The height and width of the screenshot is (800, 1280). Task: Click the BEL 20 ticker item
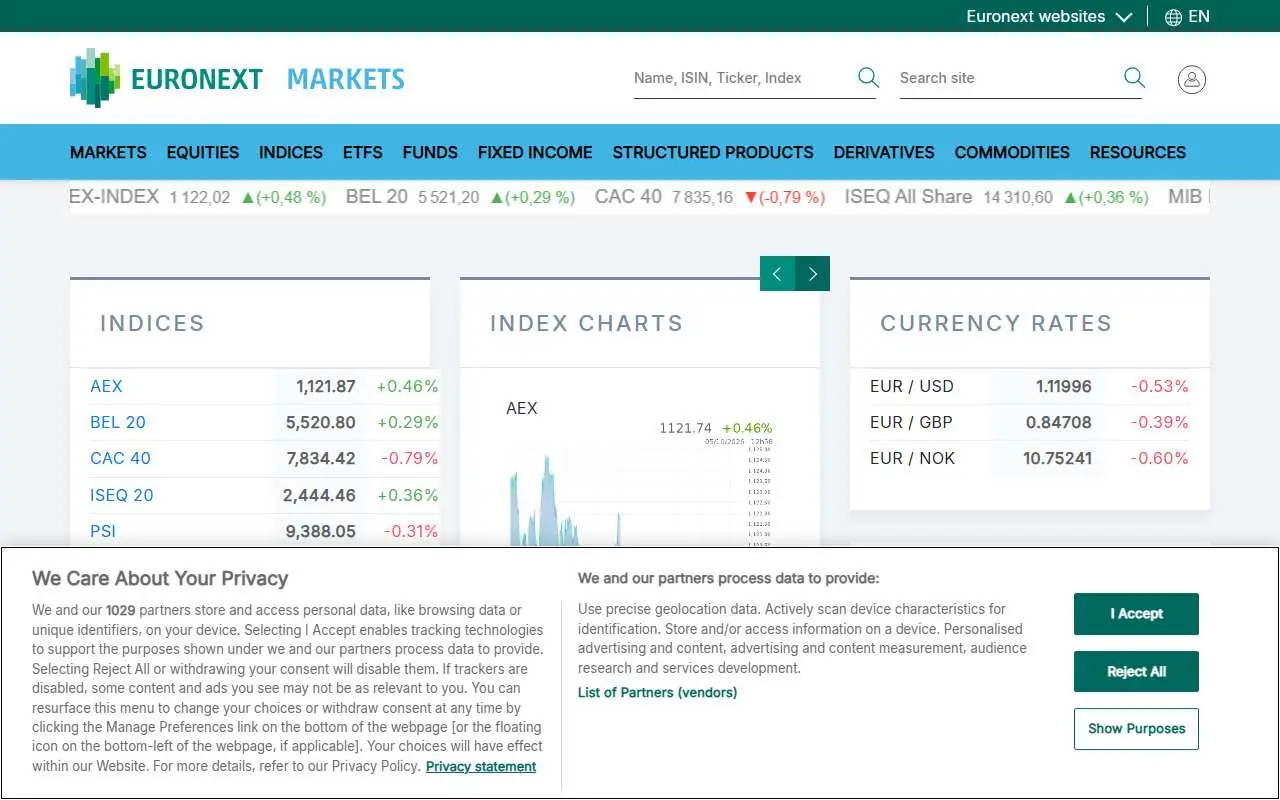click(x=460, y=197)
